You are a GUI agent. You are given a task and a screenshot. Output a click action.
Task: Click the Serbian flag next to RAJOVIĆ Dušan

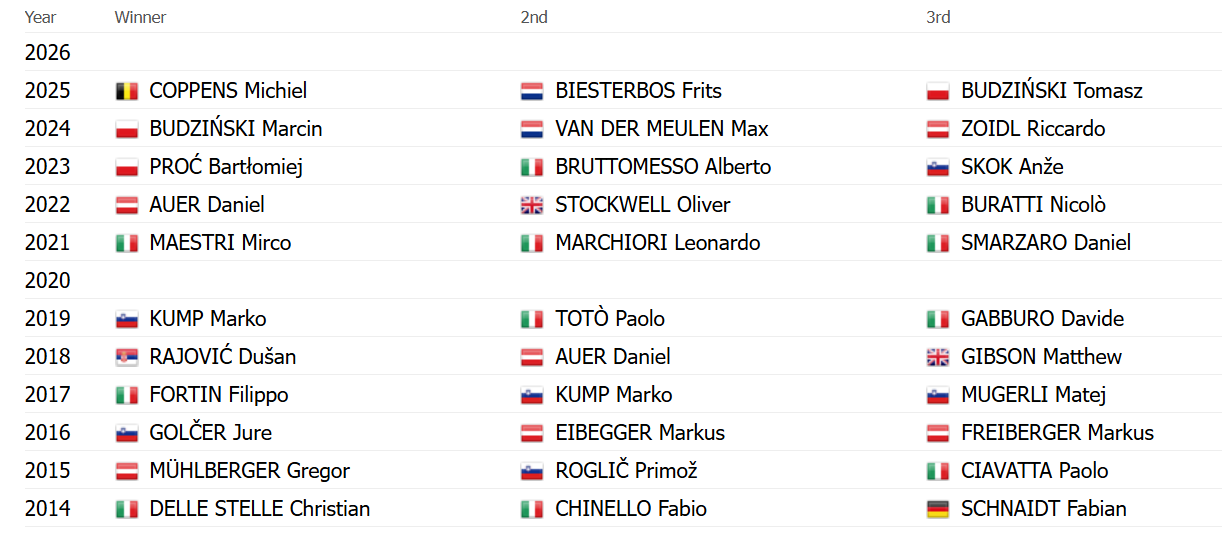(126, 357)
